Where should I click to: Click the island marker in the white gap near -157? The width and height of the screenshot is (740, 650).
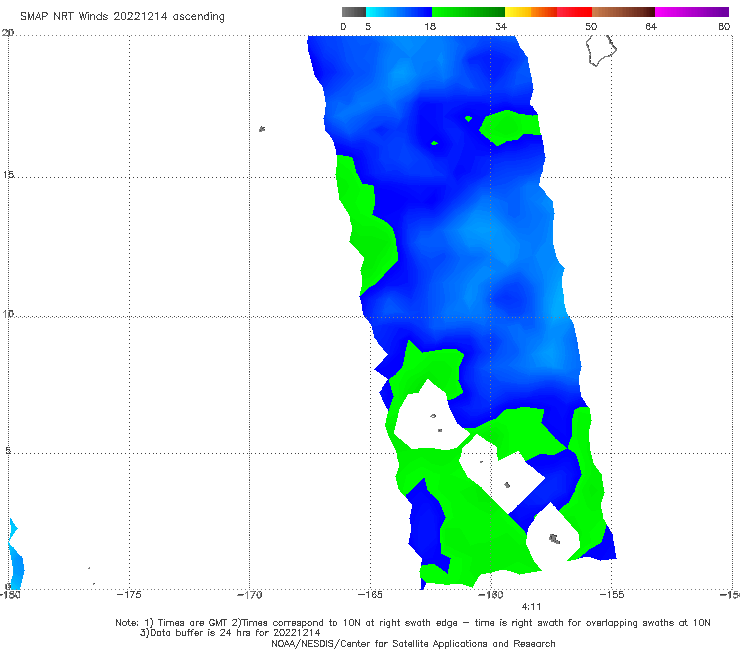tap(555, 539)
